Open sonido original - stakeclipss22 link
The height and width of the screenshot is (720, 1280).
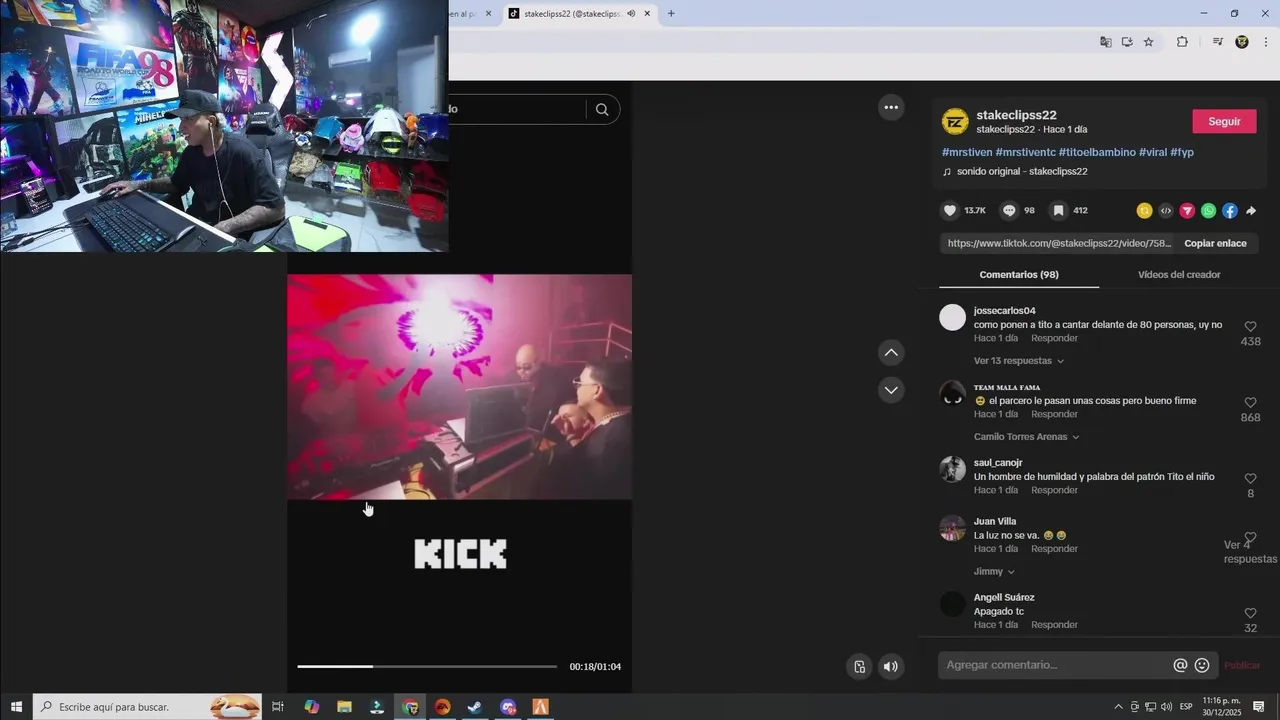click(x=1022, y=171)
